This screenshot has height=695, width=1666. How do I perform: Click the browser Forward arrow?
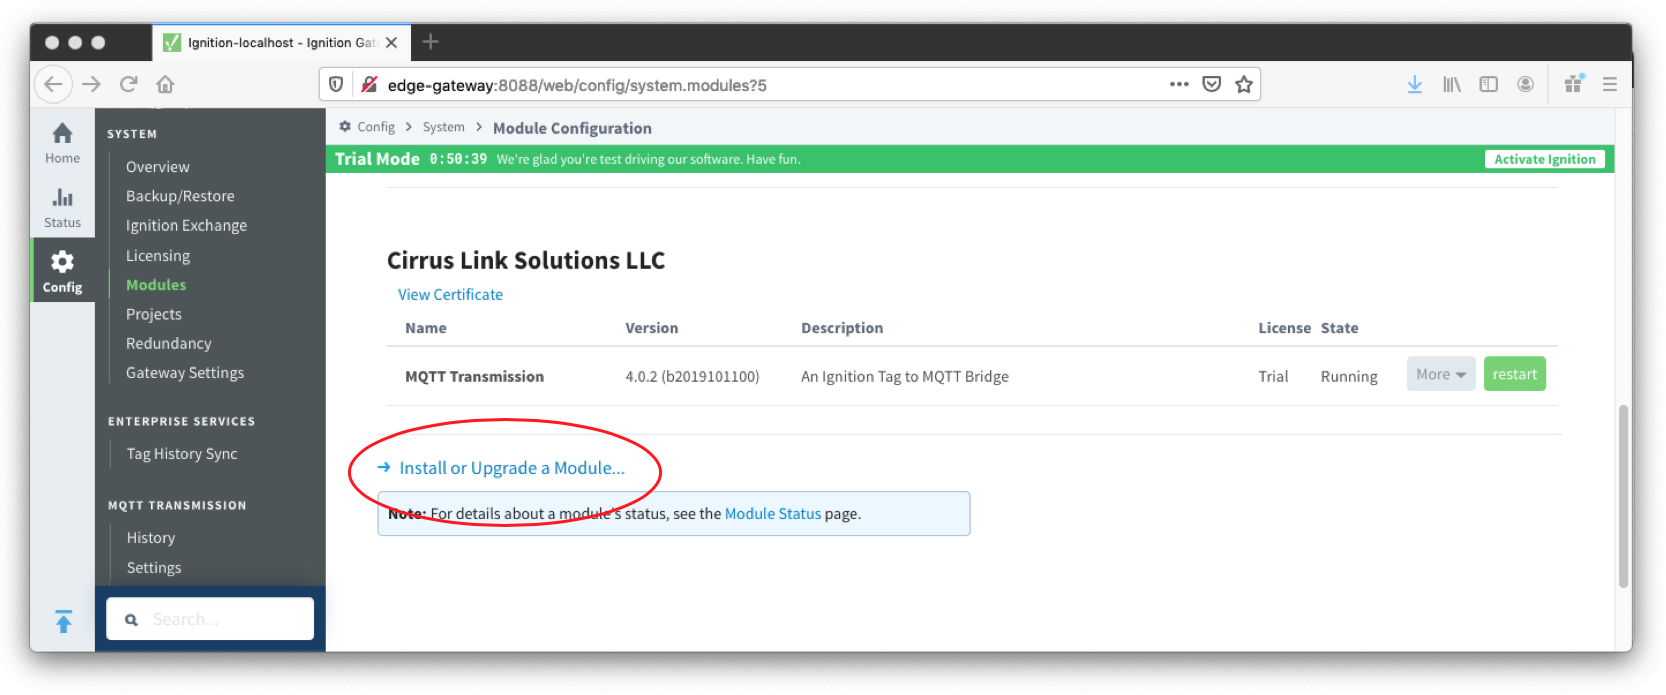[x=92, y=84]
